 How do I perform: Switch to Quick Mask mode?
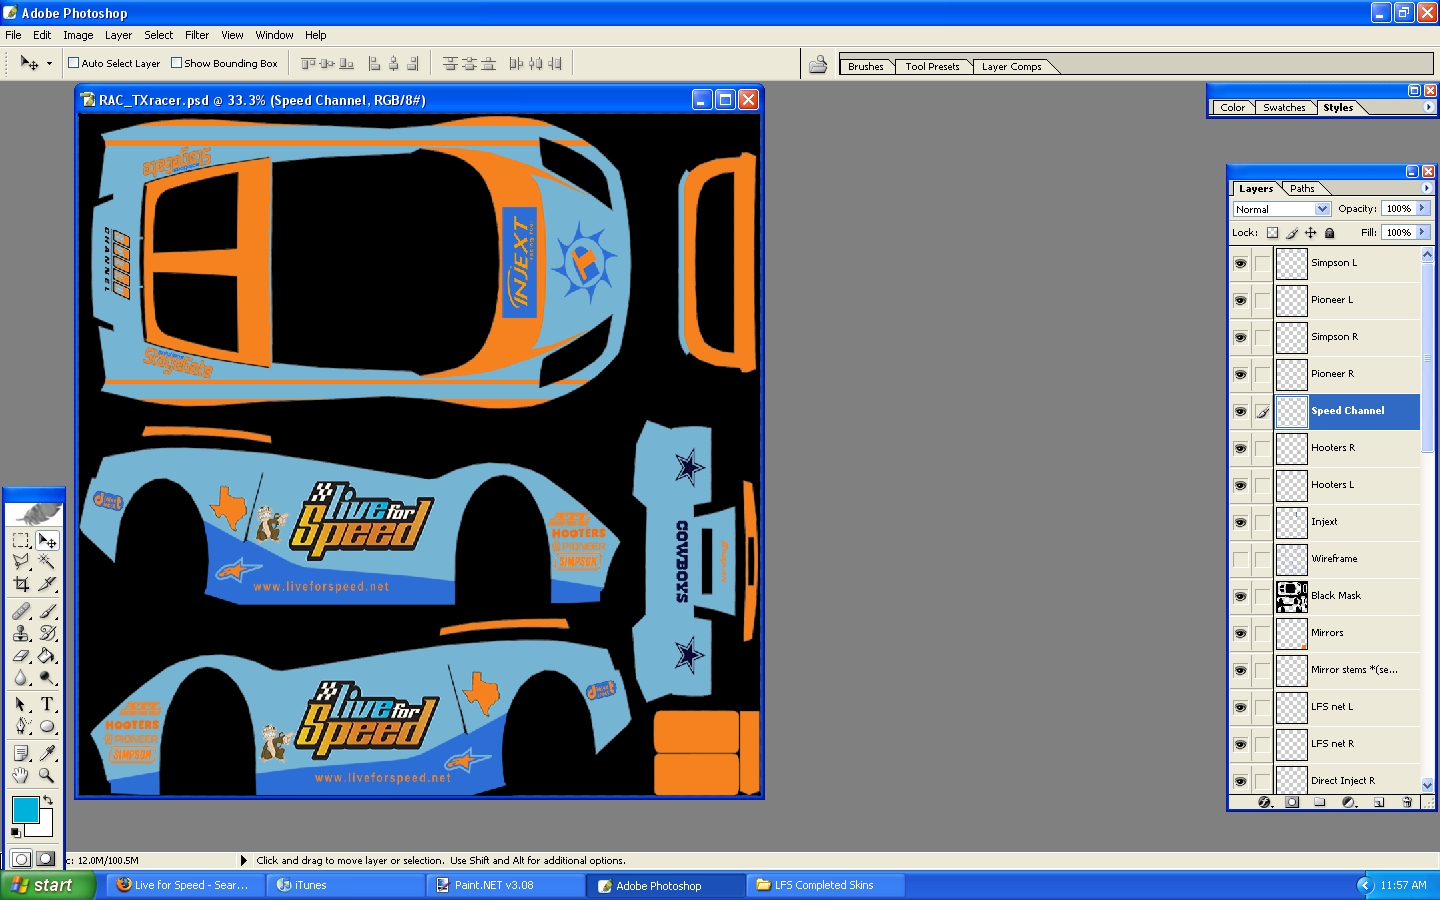pyautogui.click(x=45, y=859)
